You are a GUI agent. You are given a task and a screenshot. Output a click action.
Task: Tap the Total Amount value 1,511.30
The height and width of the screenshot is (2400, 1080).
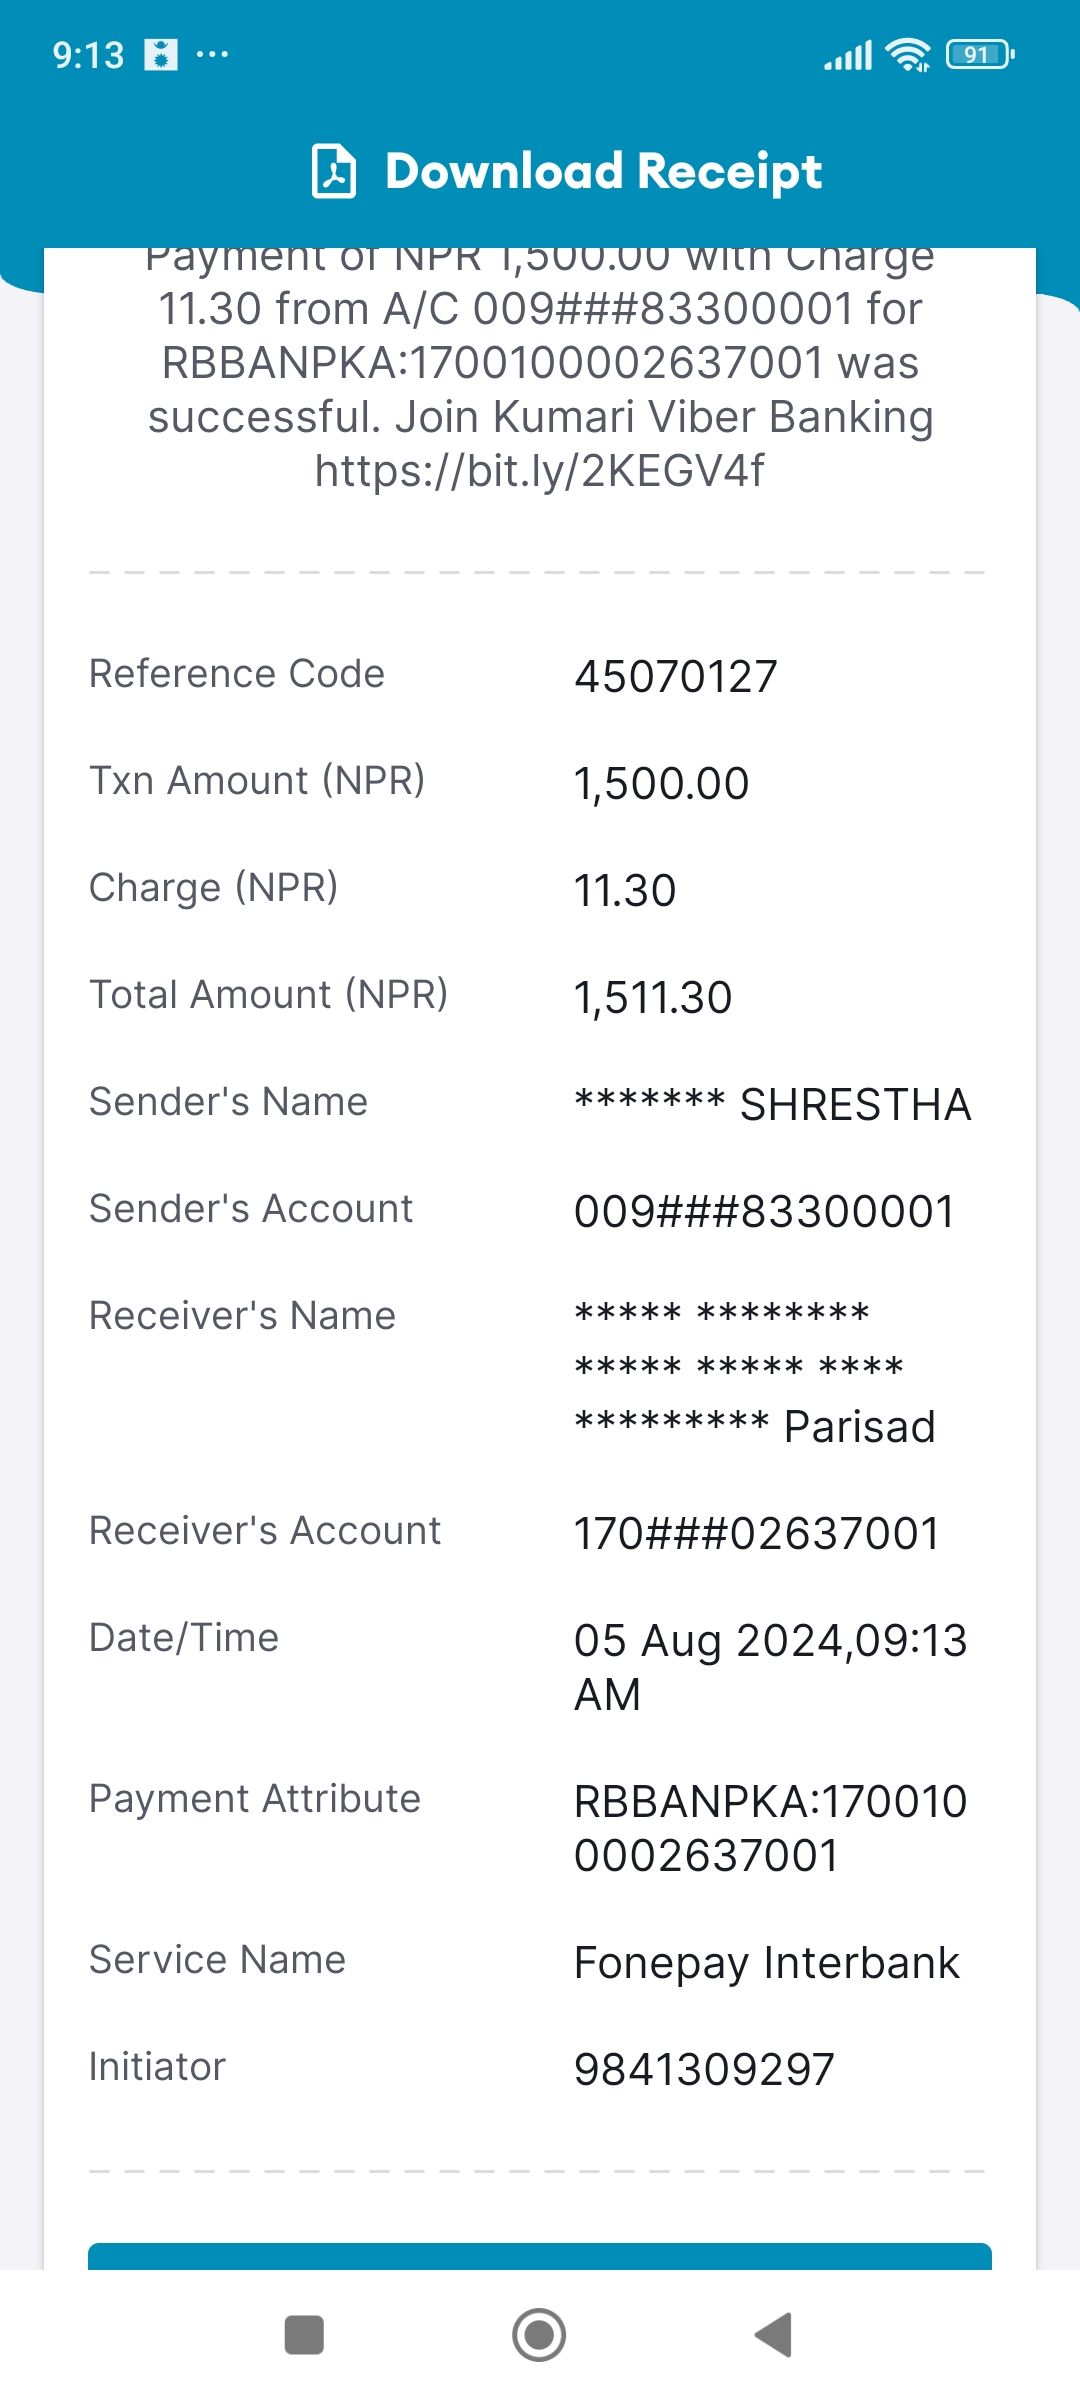pos(653,998)
